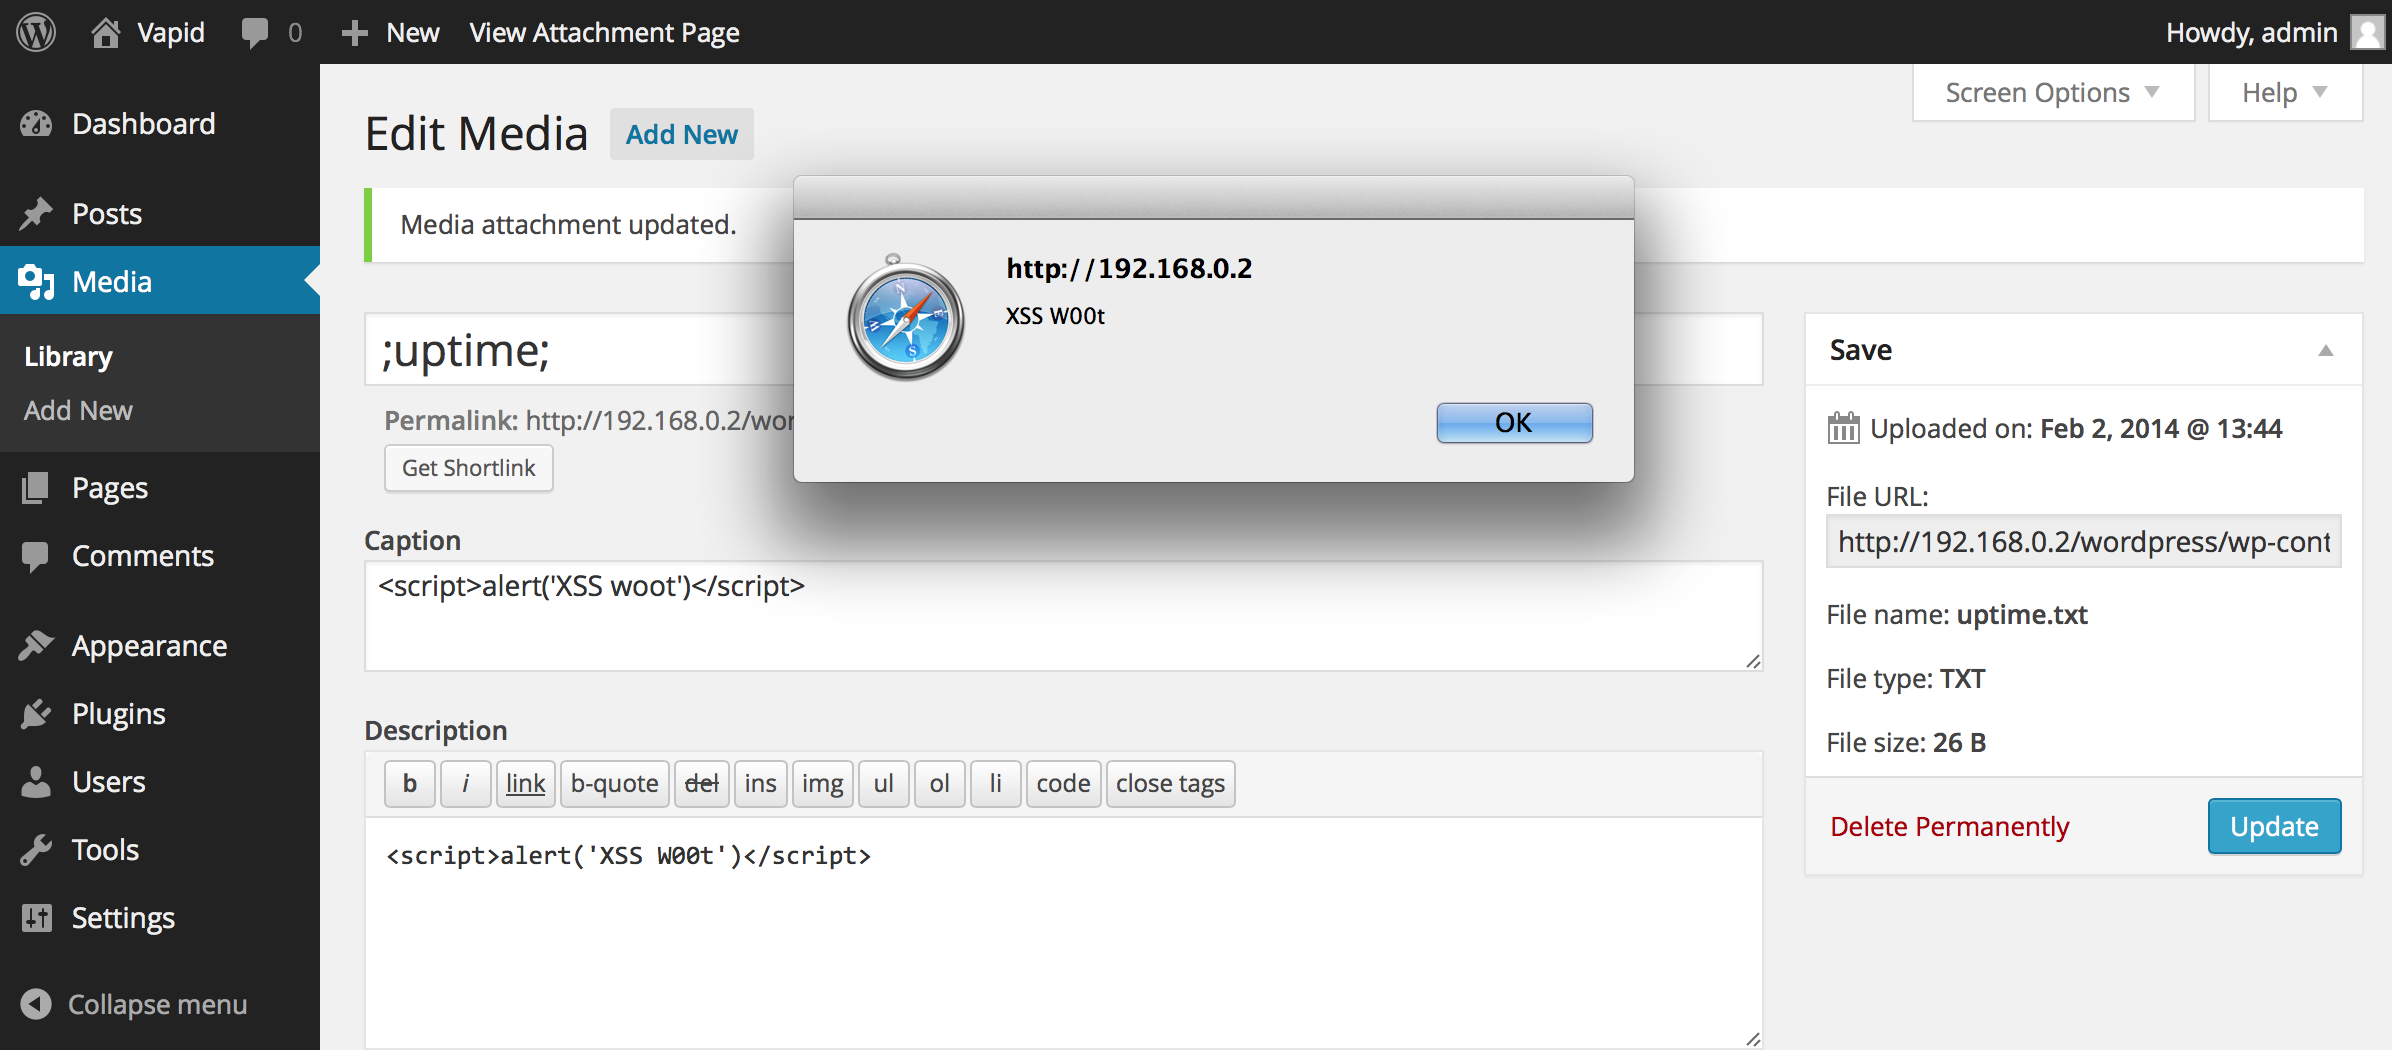2392x1050 pixels.
Task: Click the Description resize handle
Action: coord(1752,1039)
